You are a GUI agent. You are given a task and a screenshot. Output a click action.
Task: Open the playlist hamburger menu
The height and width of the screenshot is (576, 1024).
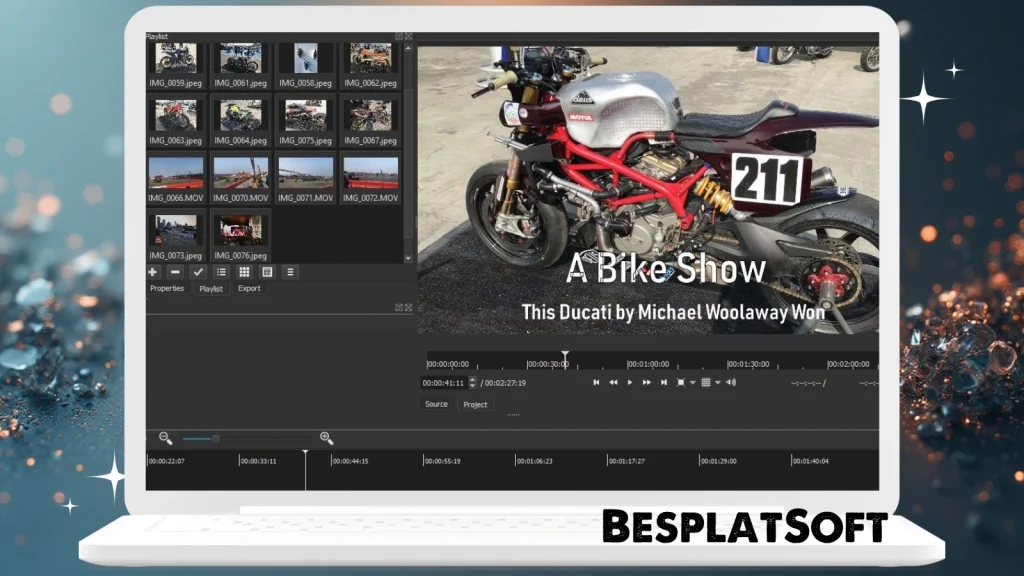pyautogui.click(x=290, y=271)
